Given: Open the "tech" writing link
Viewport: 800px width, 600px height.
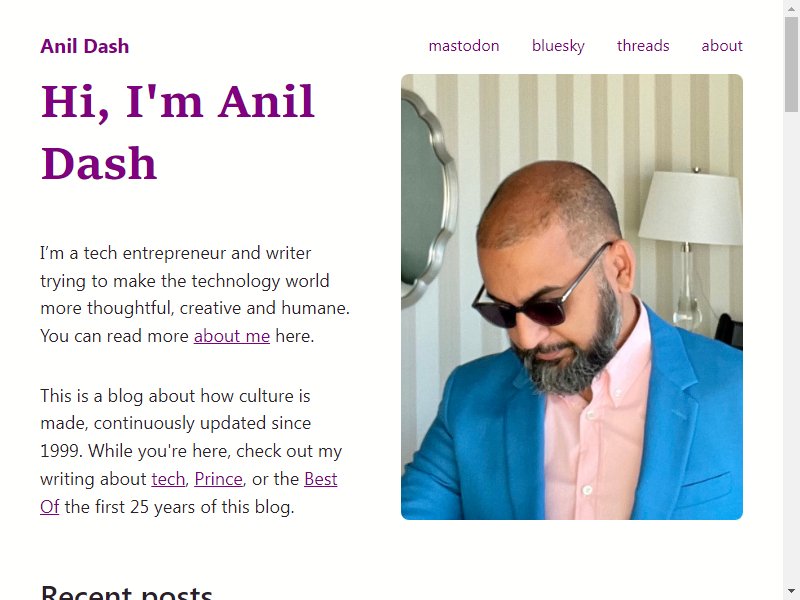Looking at the screenshot, I should [168, 479].
